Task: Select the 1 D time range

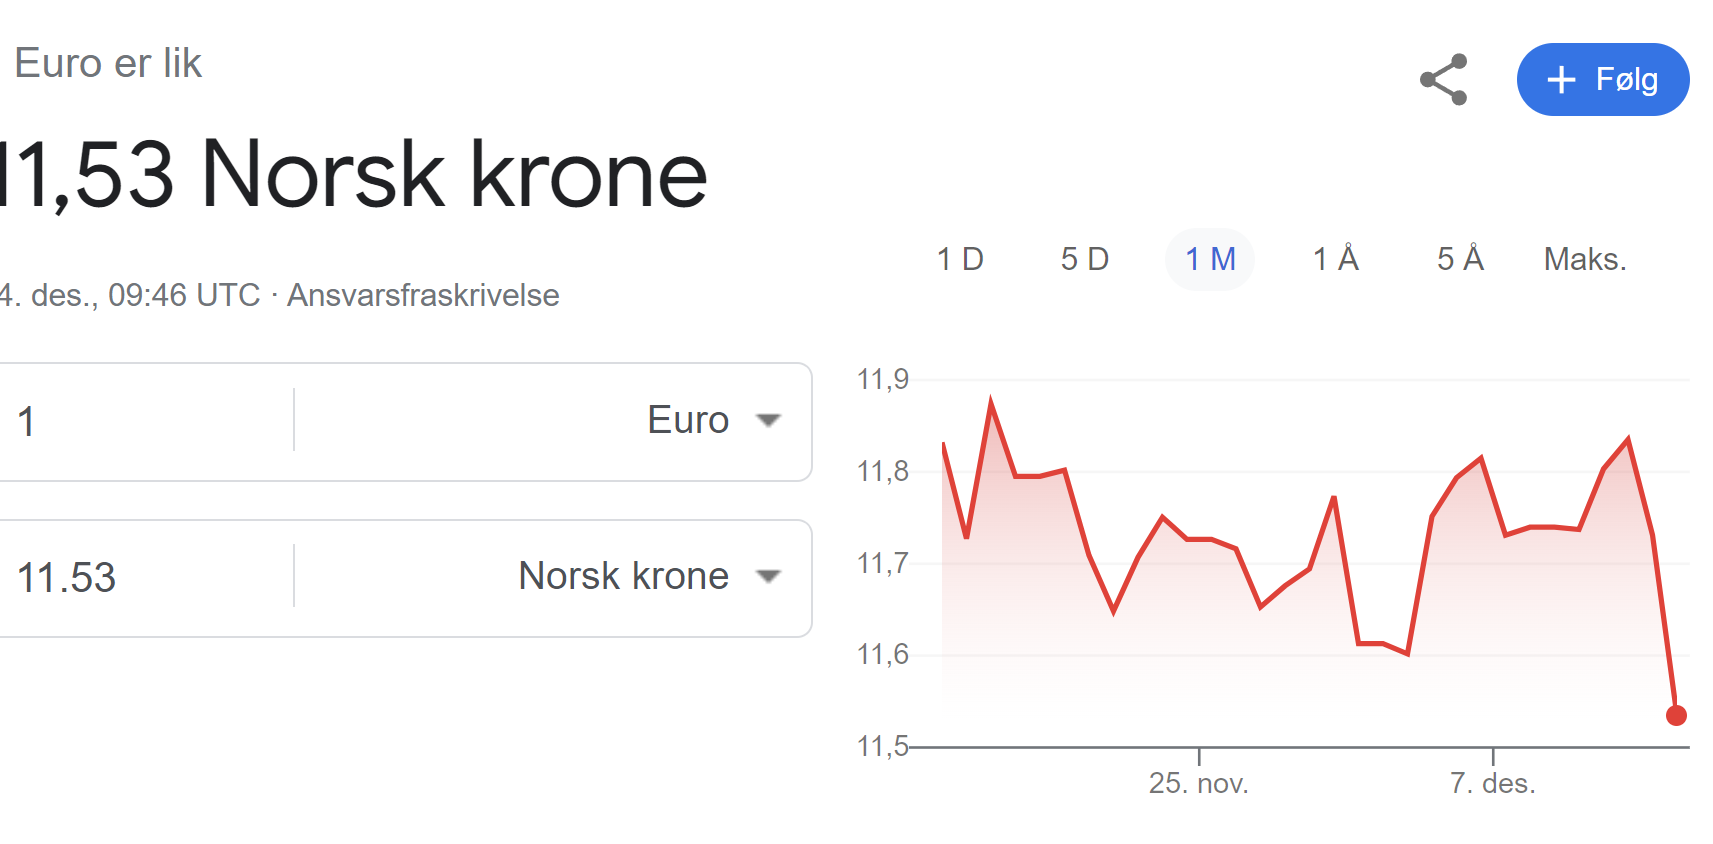Action: (x=960, y=260)
